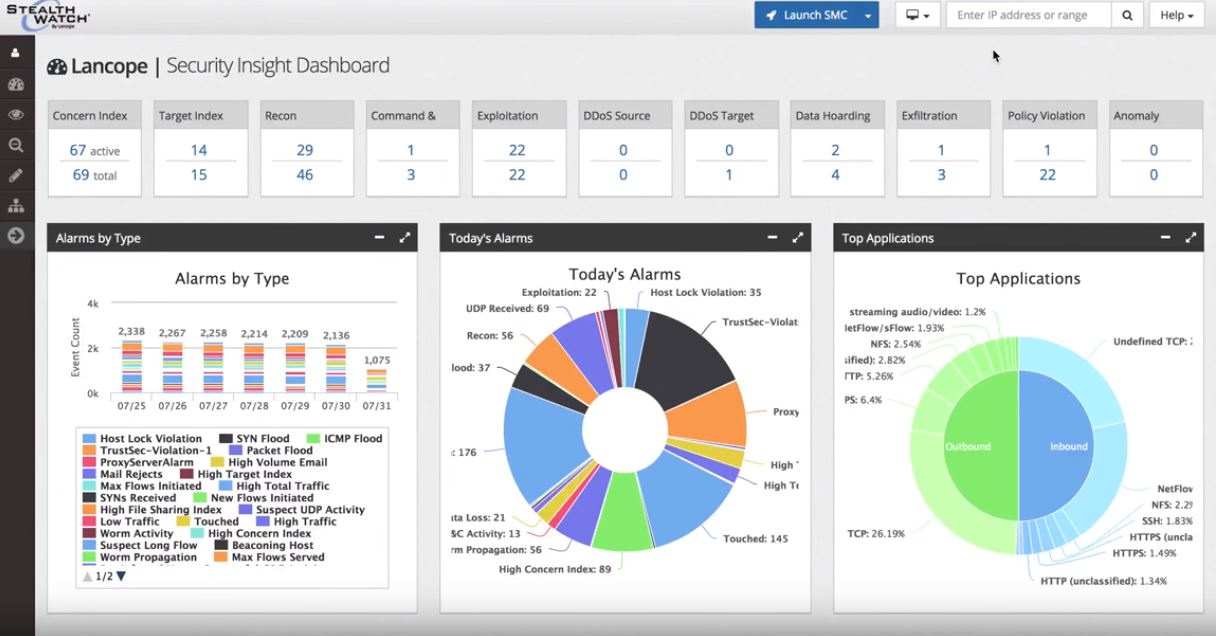Click the search icon beside the IP field
This screenshot has width=1216, height=636.
tap(1126, 15)
